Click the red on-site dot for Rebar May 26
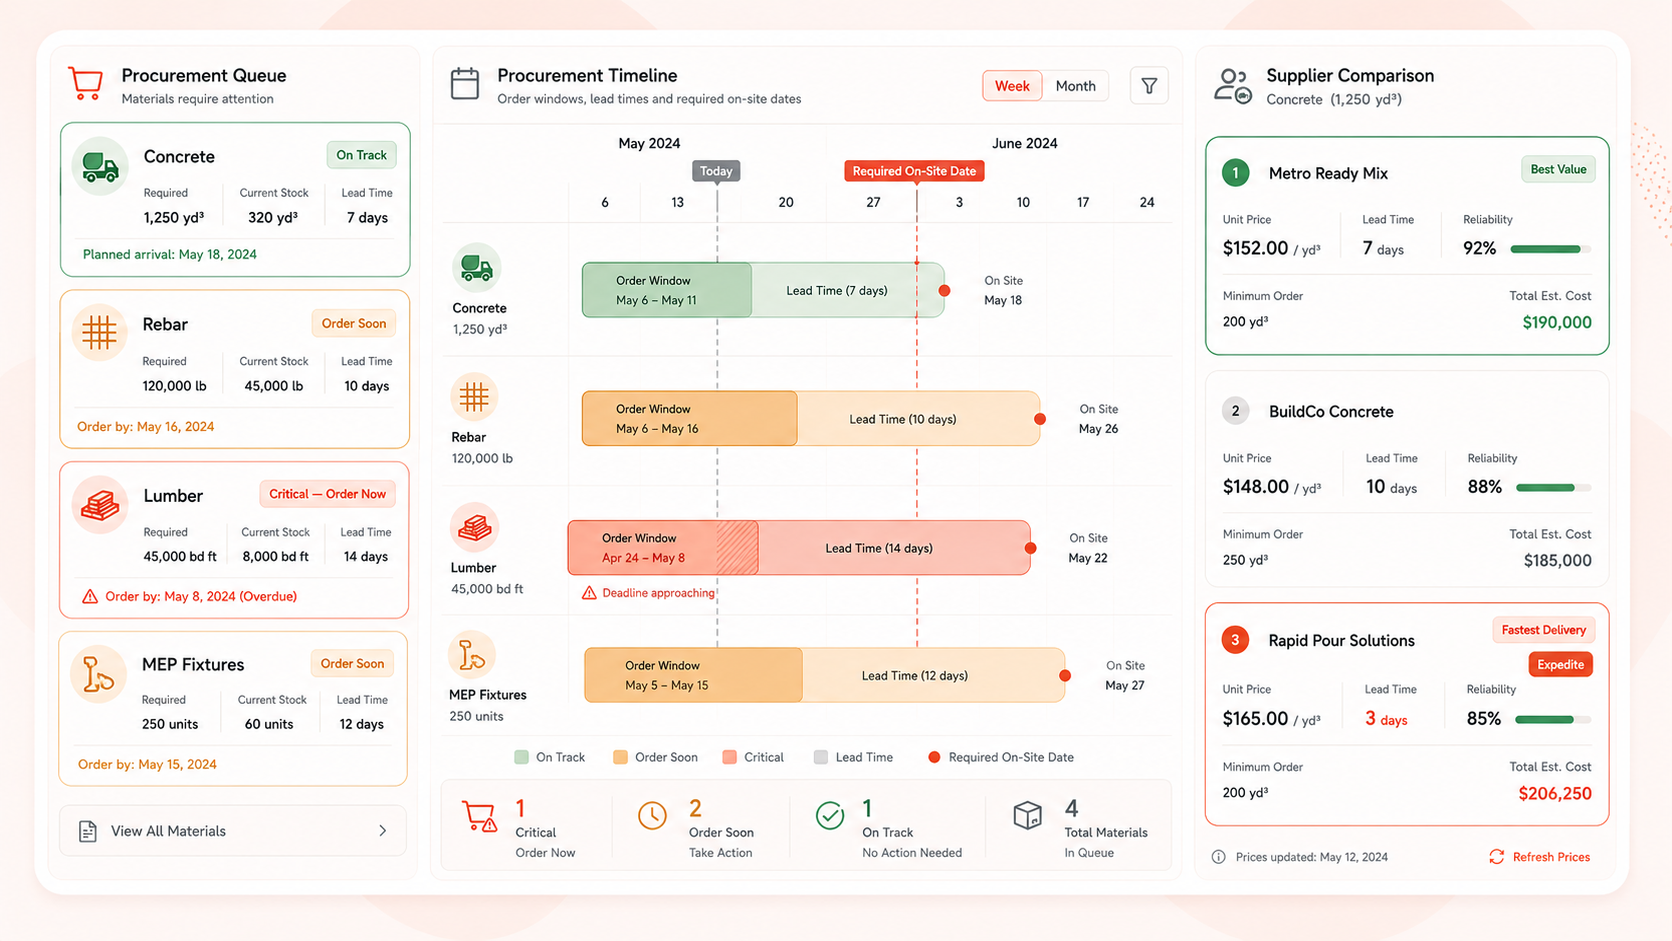This screenshot has width=1672, height=941. pos(1040,419)
